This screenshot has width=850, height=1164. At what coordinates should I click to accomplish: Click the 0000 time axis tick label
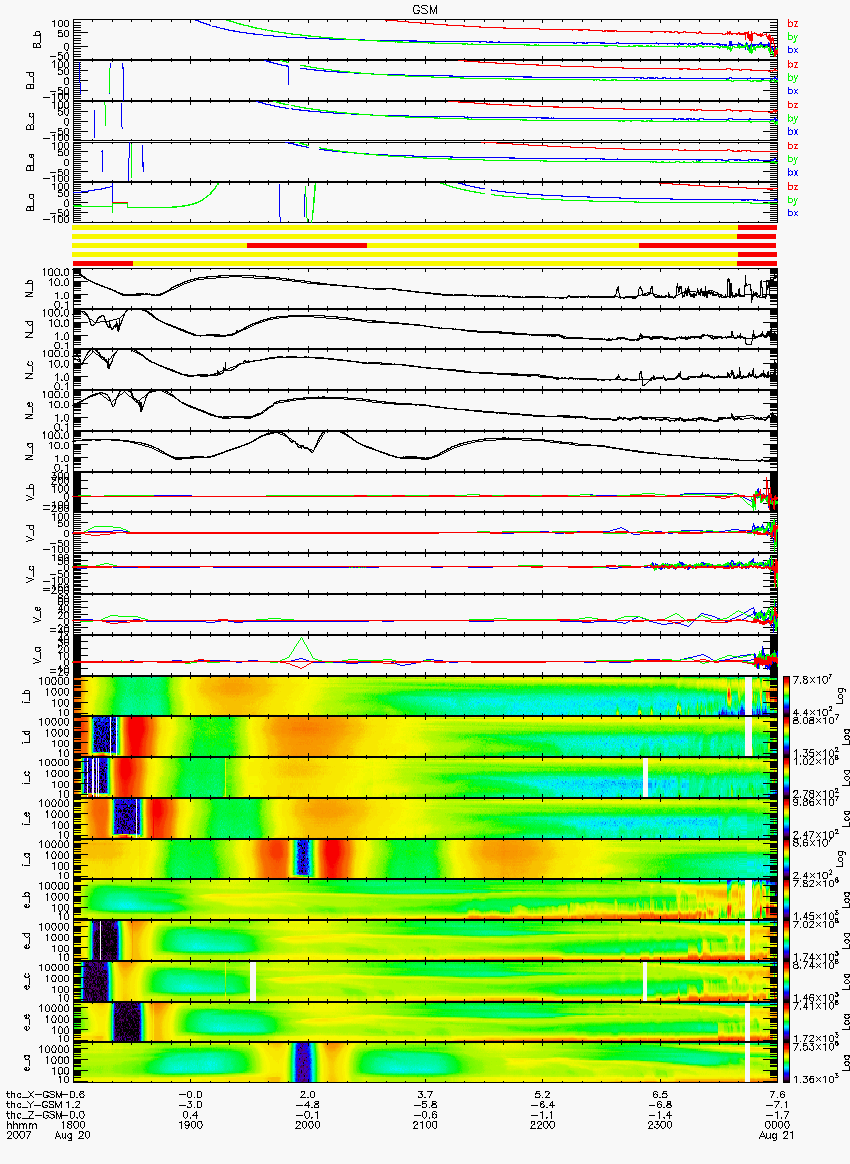(x=777, y=1125)
